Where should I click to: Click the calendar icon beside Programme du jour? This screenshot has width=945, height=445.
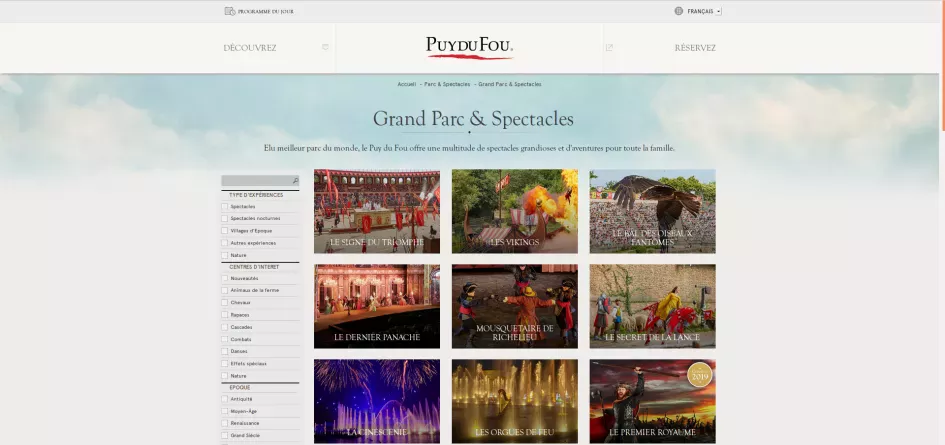pos(230,11)
